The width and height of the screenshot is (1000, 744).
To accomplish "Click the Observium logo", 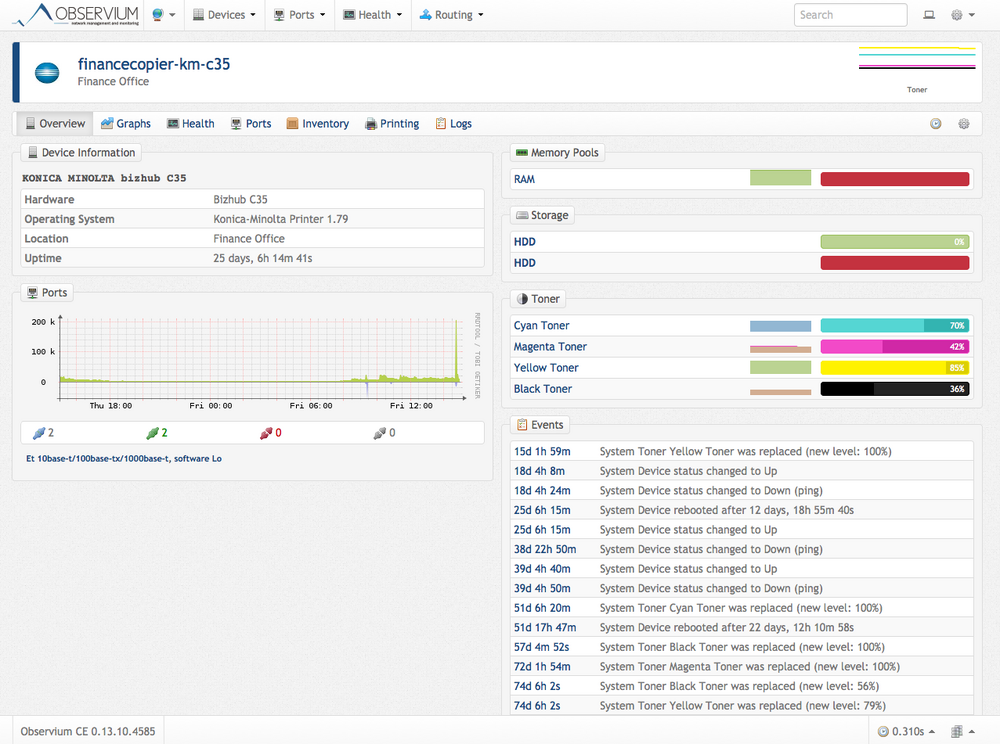I will click(x=75, y=15).
